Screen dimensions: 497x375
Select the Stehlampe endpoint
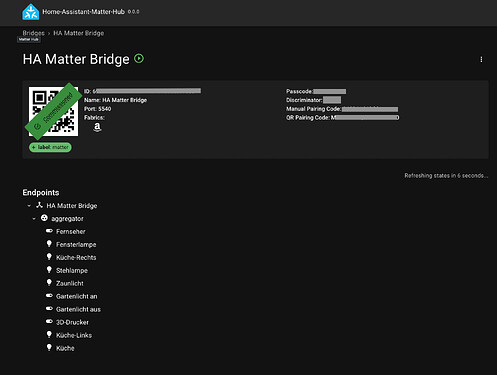pyautogui.click(x=72, y=270)
